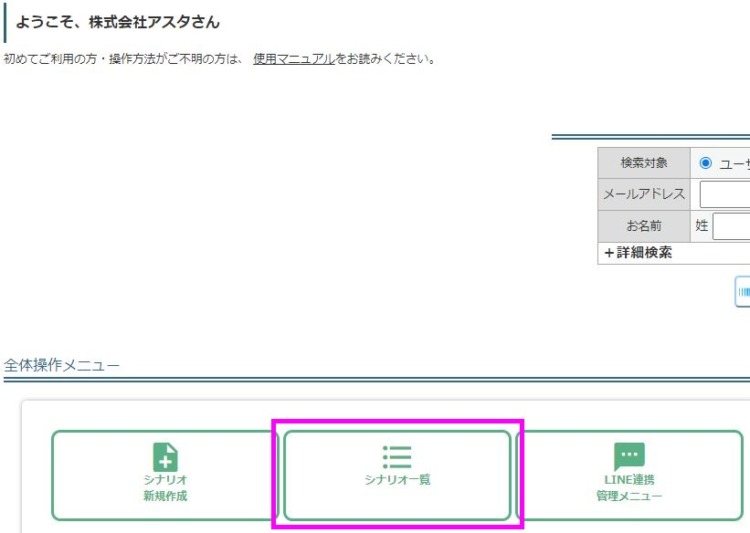Click the お名前 label cell
Viewport: 750px width, 533px height.
[x=644, y=226]
